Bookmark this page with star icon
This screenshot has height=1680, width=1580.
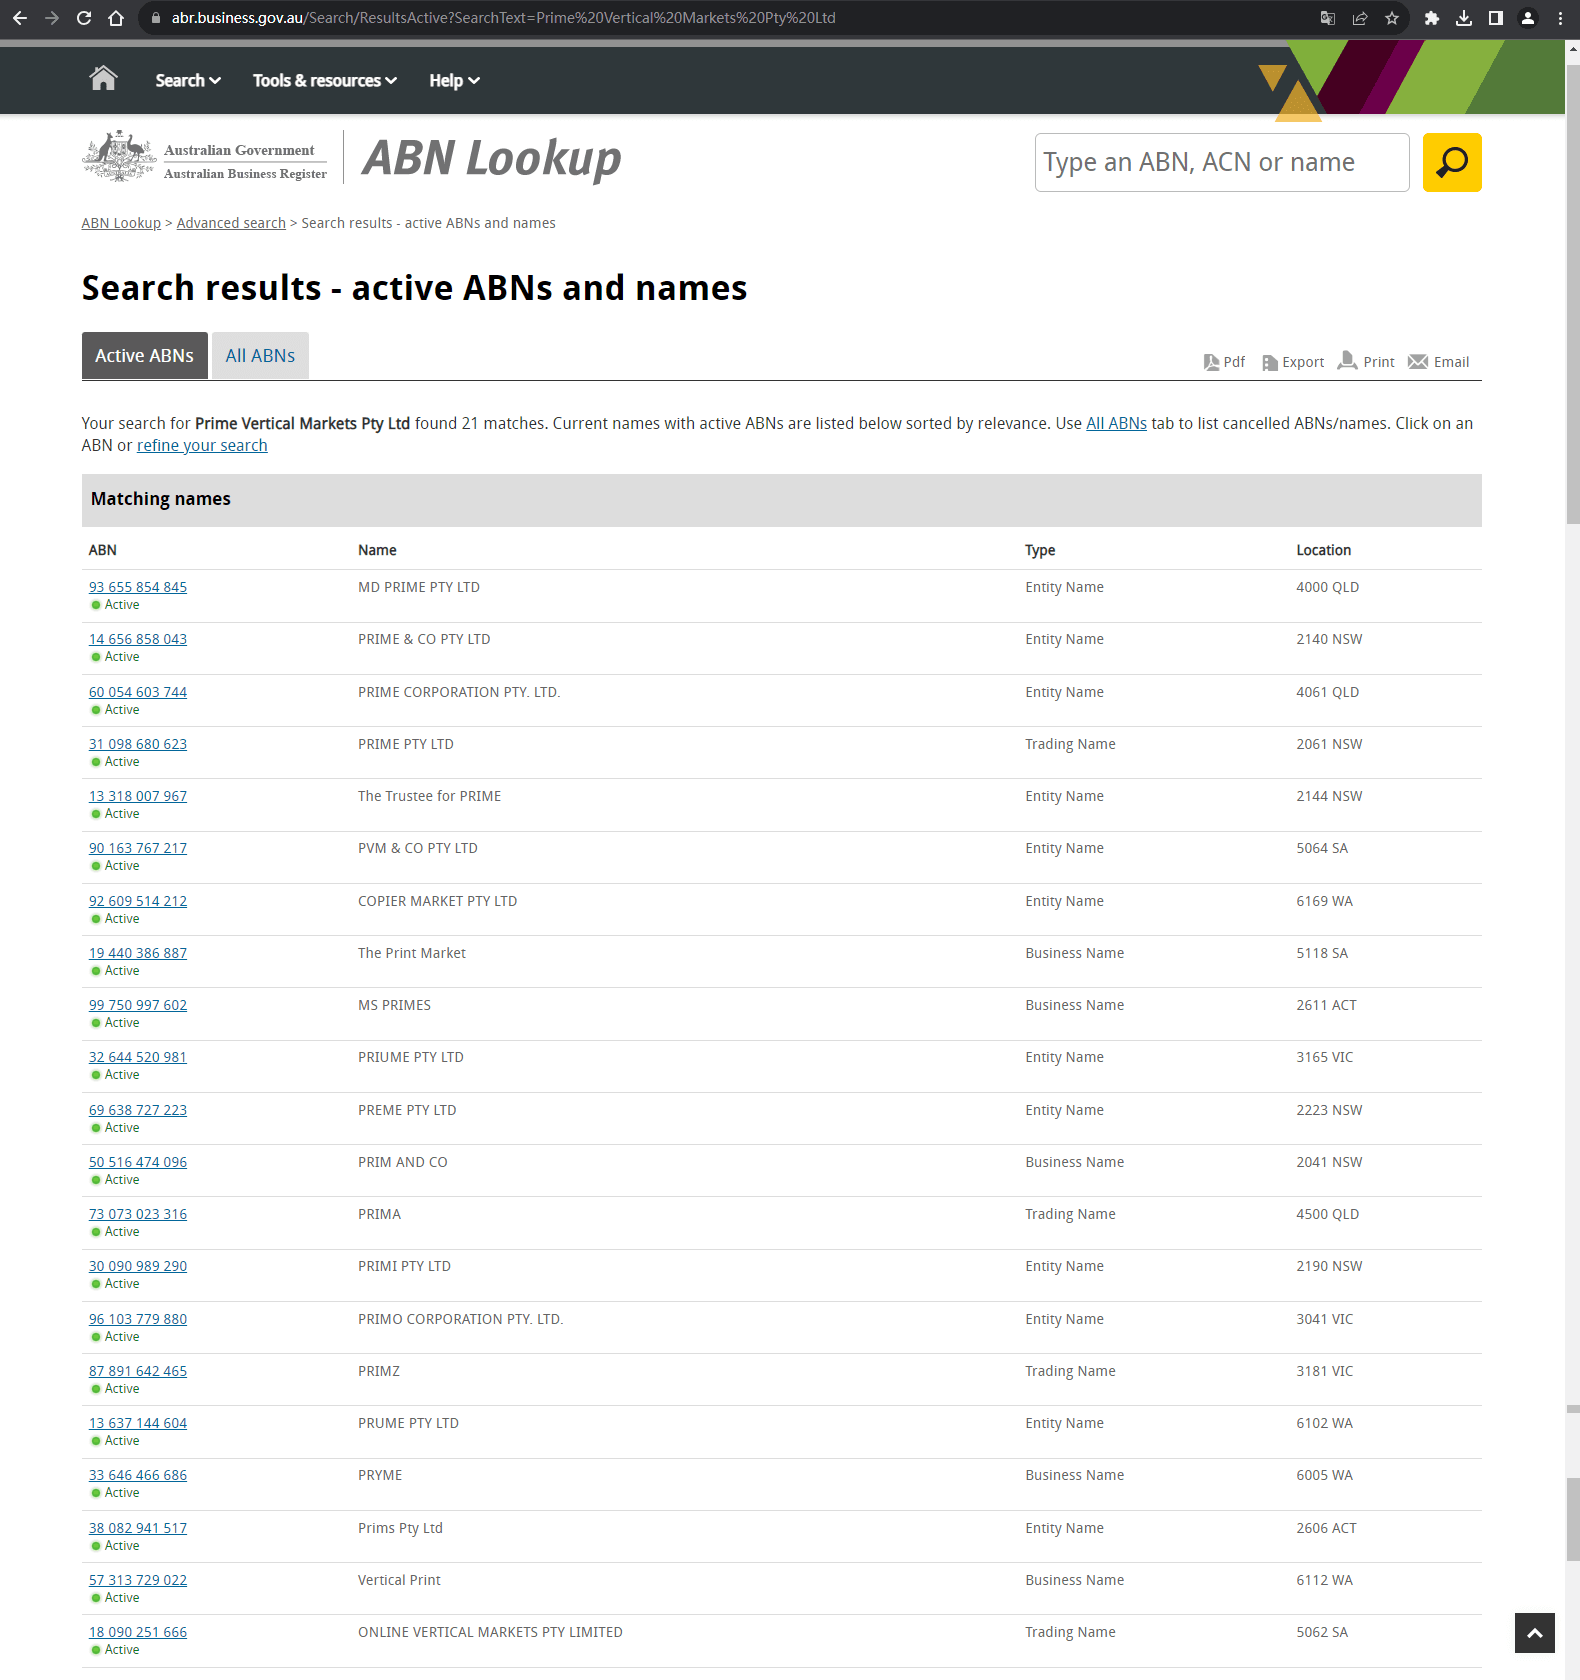pyautogui.click(x=1392, y=18)
